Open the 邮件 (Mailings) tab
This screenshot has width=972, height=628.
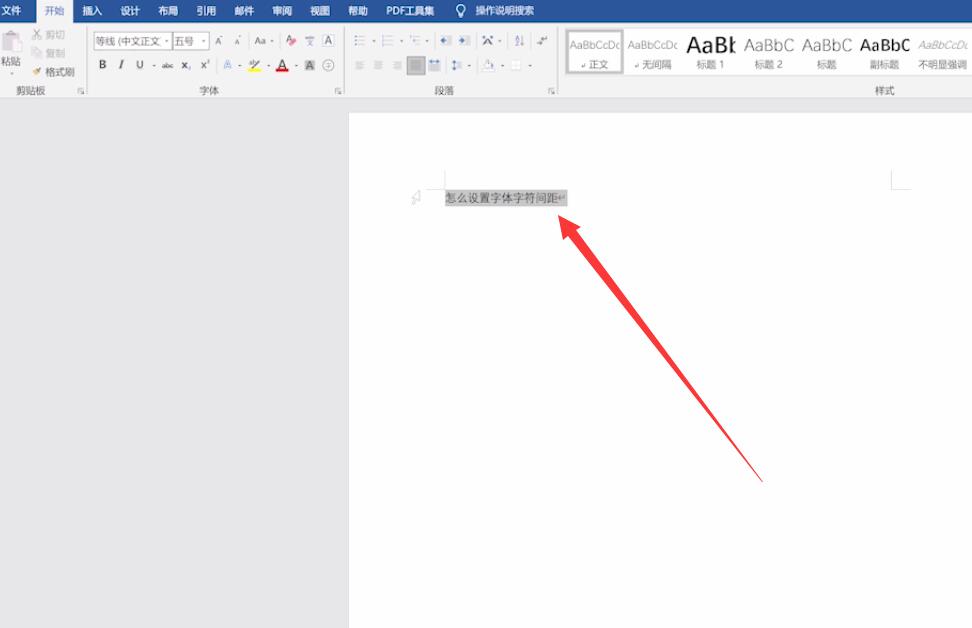(244, 11)
